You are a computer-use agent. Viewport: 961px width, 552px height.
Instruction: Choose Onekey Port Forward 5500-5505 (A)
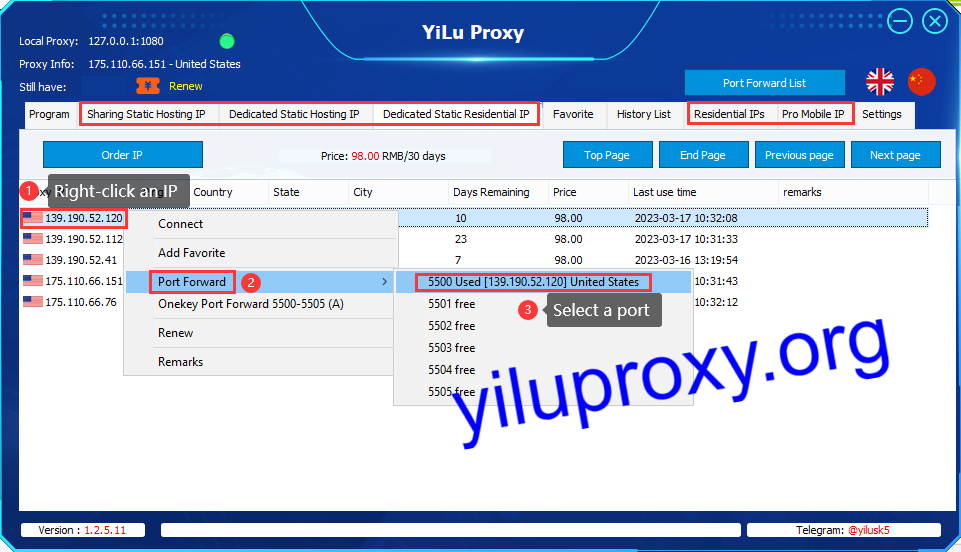261,304
